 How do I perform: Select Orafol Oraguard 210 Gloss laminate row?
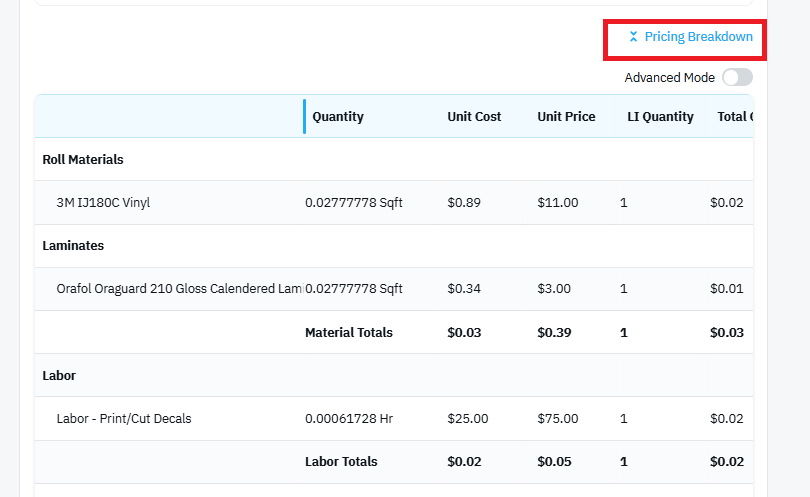click(x=394, y=289)
